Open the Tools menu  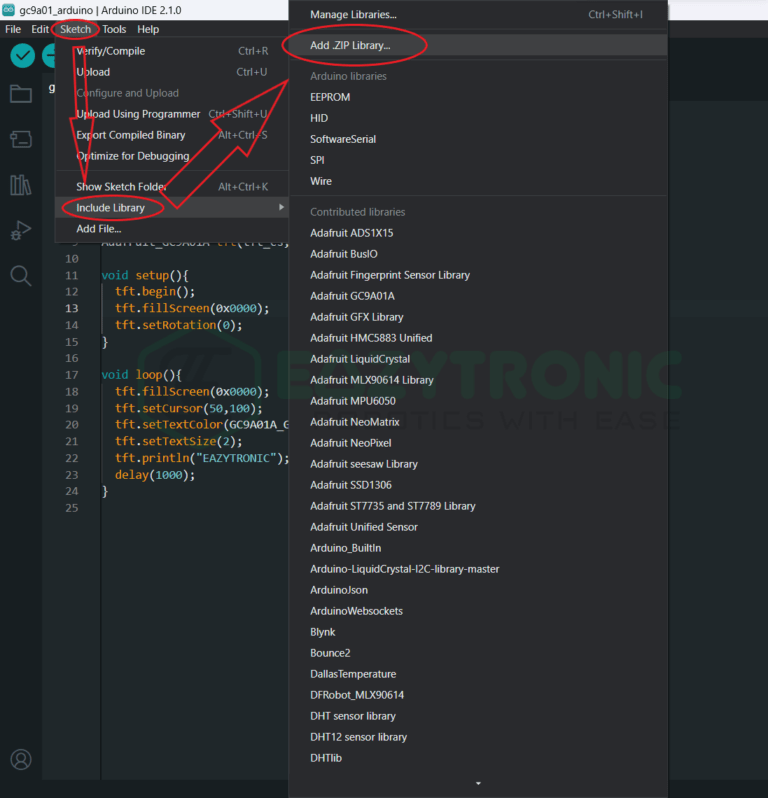(114, 30)
